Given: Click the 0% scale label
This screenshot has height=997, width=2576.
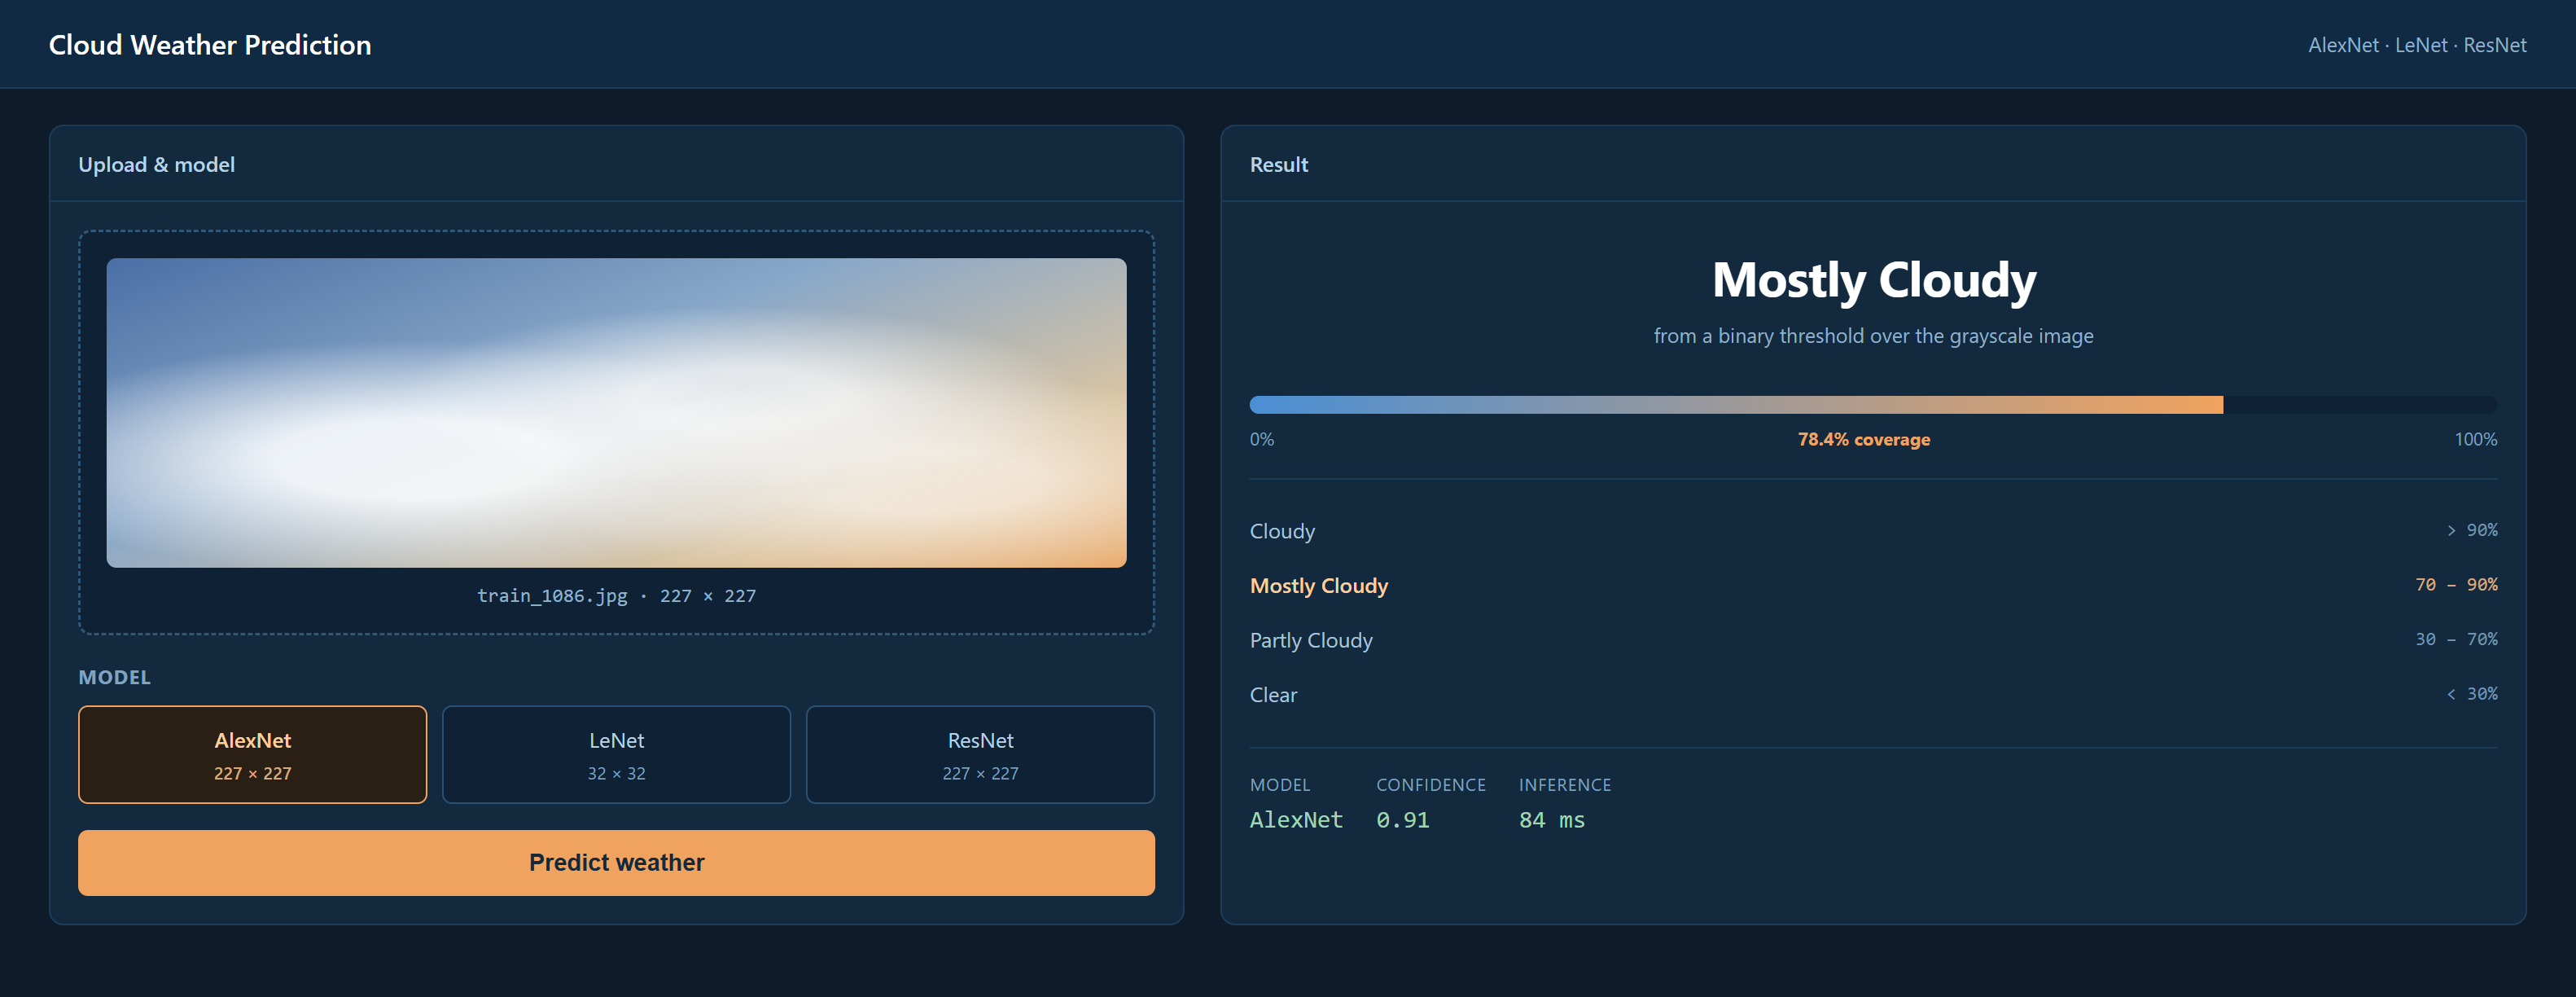Looking at the screenshot, I should [1262, 439].
